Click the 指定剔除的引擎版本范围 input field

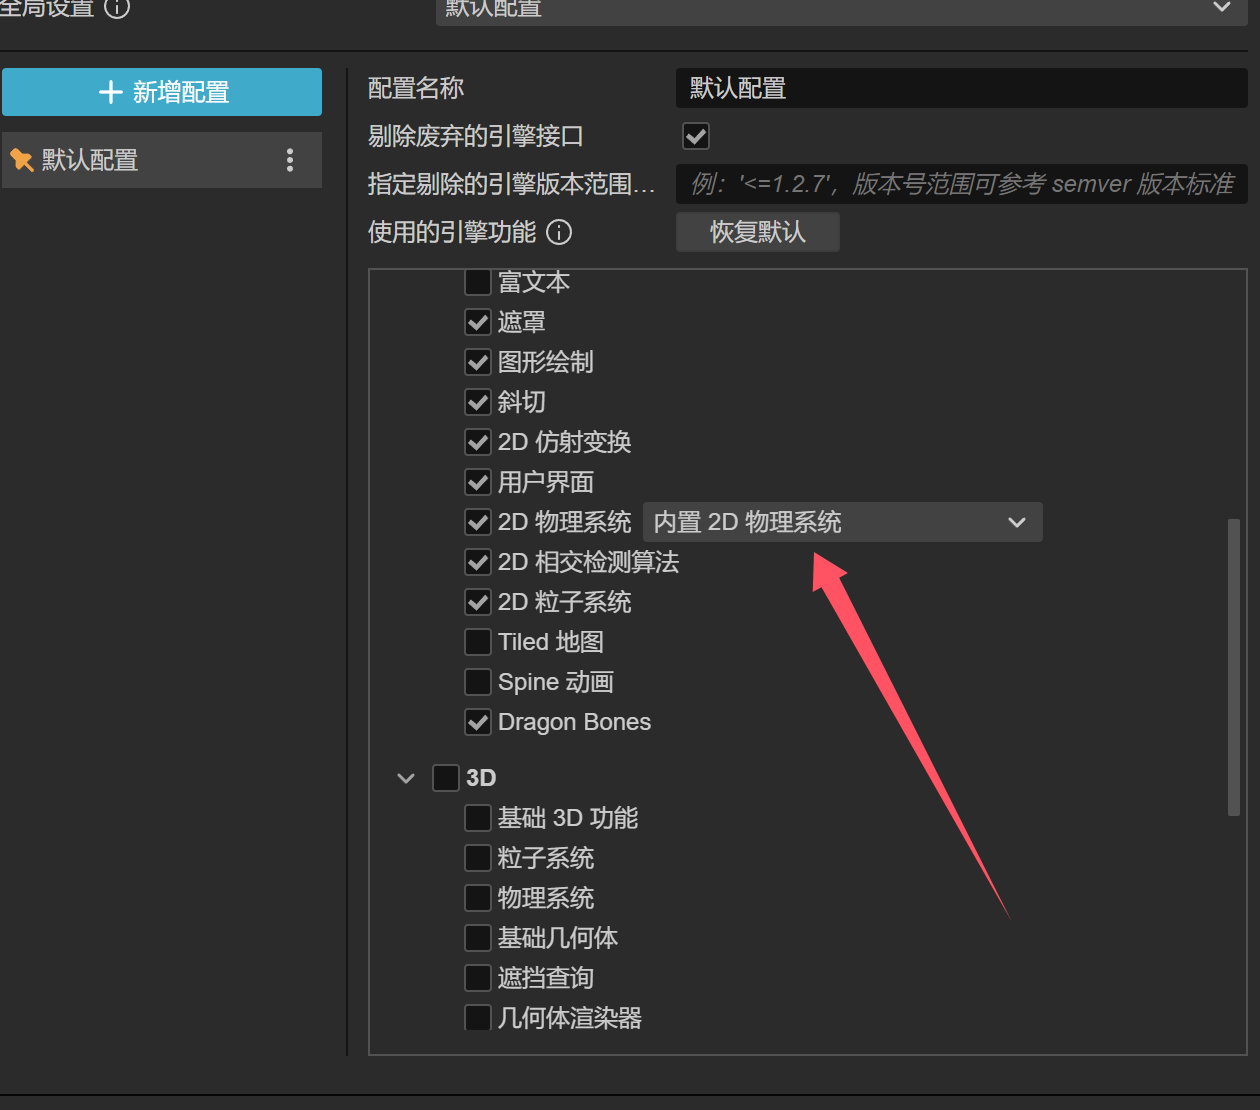tap(961, 184)
